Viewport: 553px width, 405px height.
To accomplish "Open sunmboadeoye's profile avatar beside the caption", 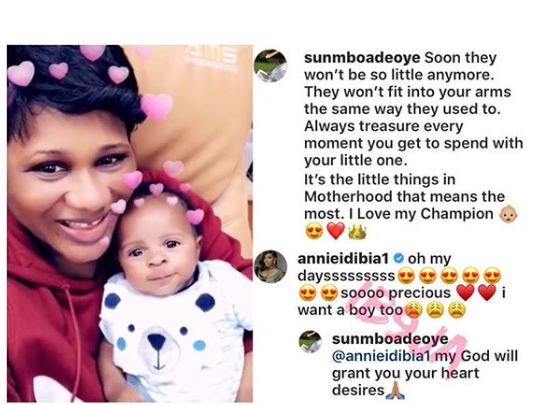I will pos(271,66).
